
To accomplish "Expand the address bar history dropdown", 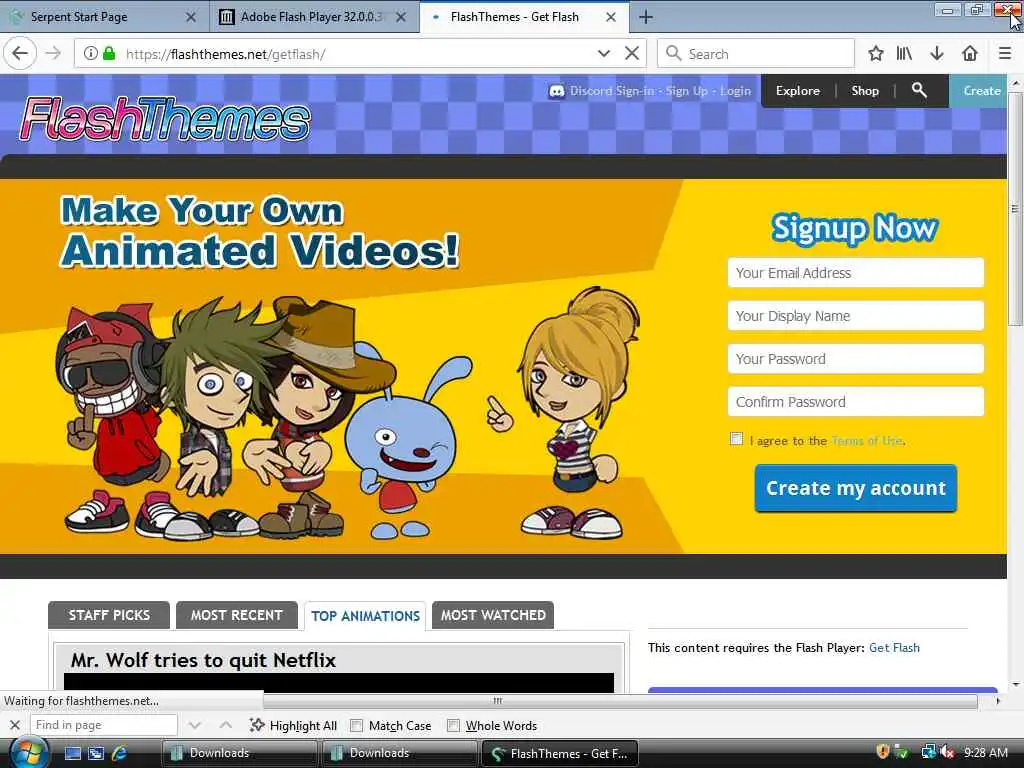I will [603, 54].
